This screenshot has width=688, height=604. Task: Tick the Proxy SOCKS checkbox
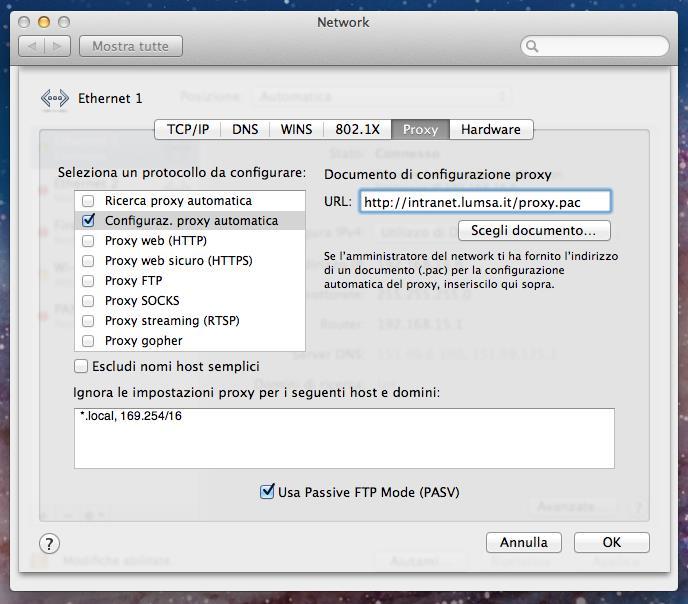[88, 301]
